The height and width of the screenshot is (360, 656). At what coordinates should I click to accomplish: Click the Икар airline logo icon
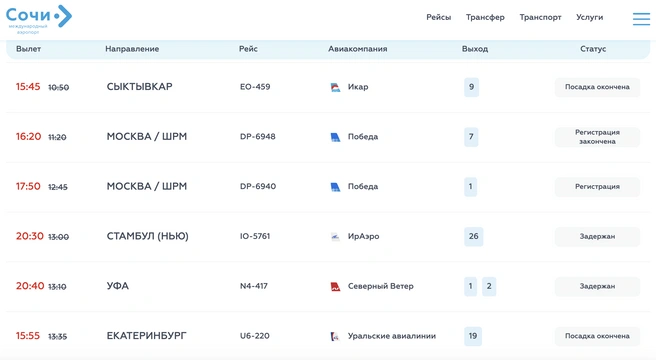335,87
